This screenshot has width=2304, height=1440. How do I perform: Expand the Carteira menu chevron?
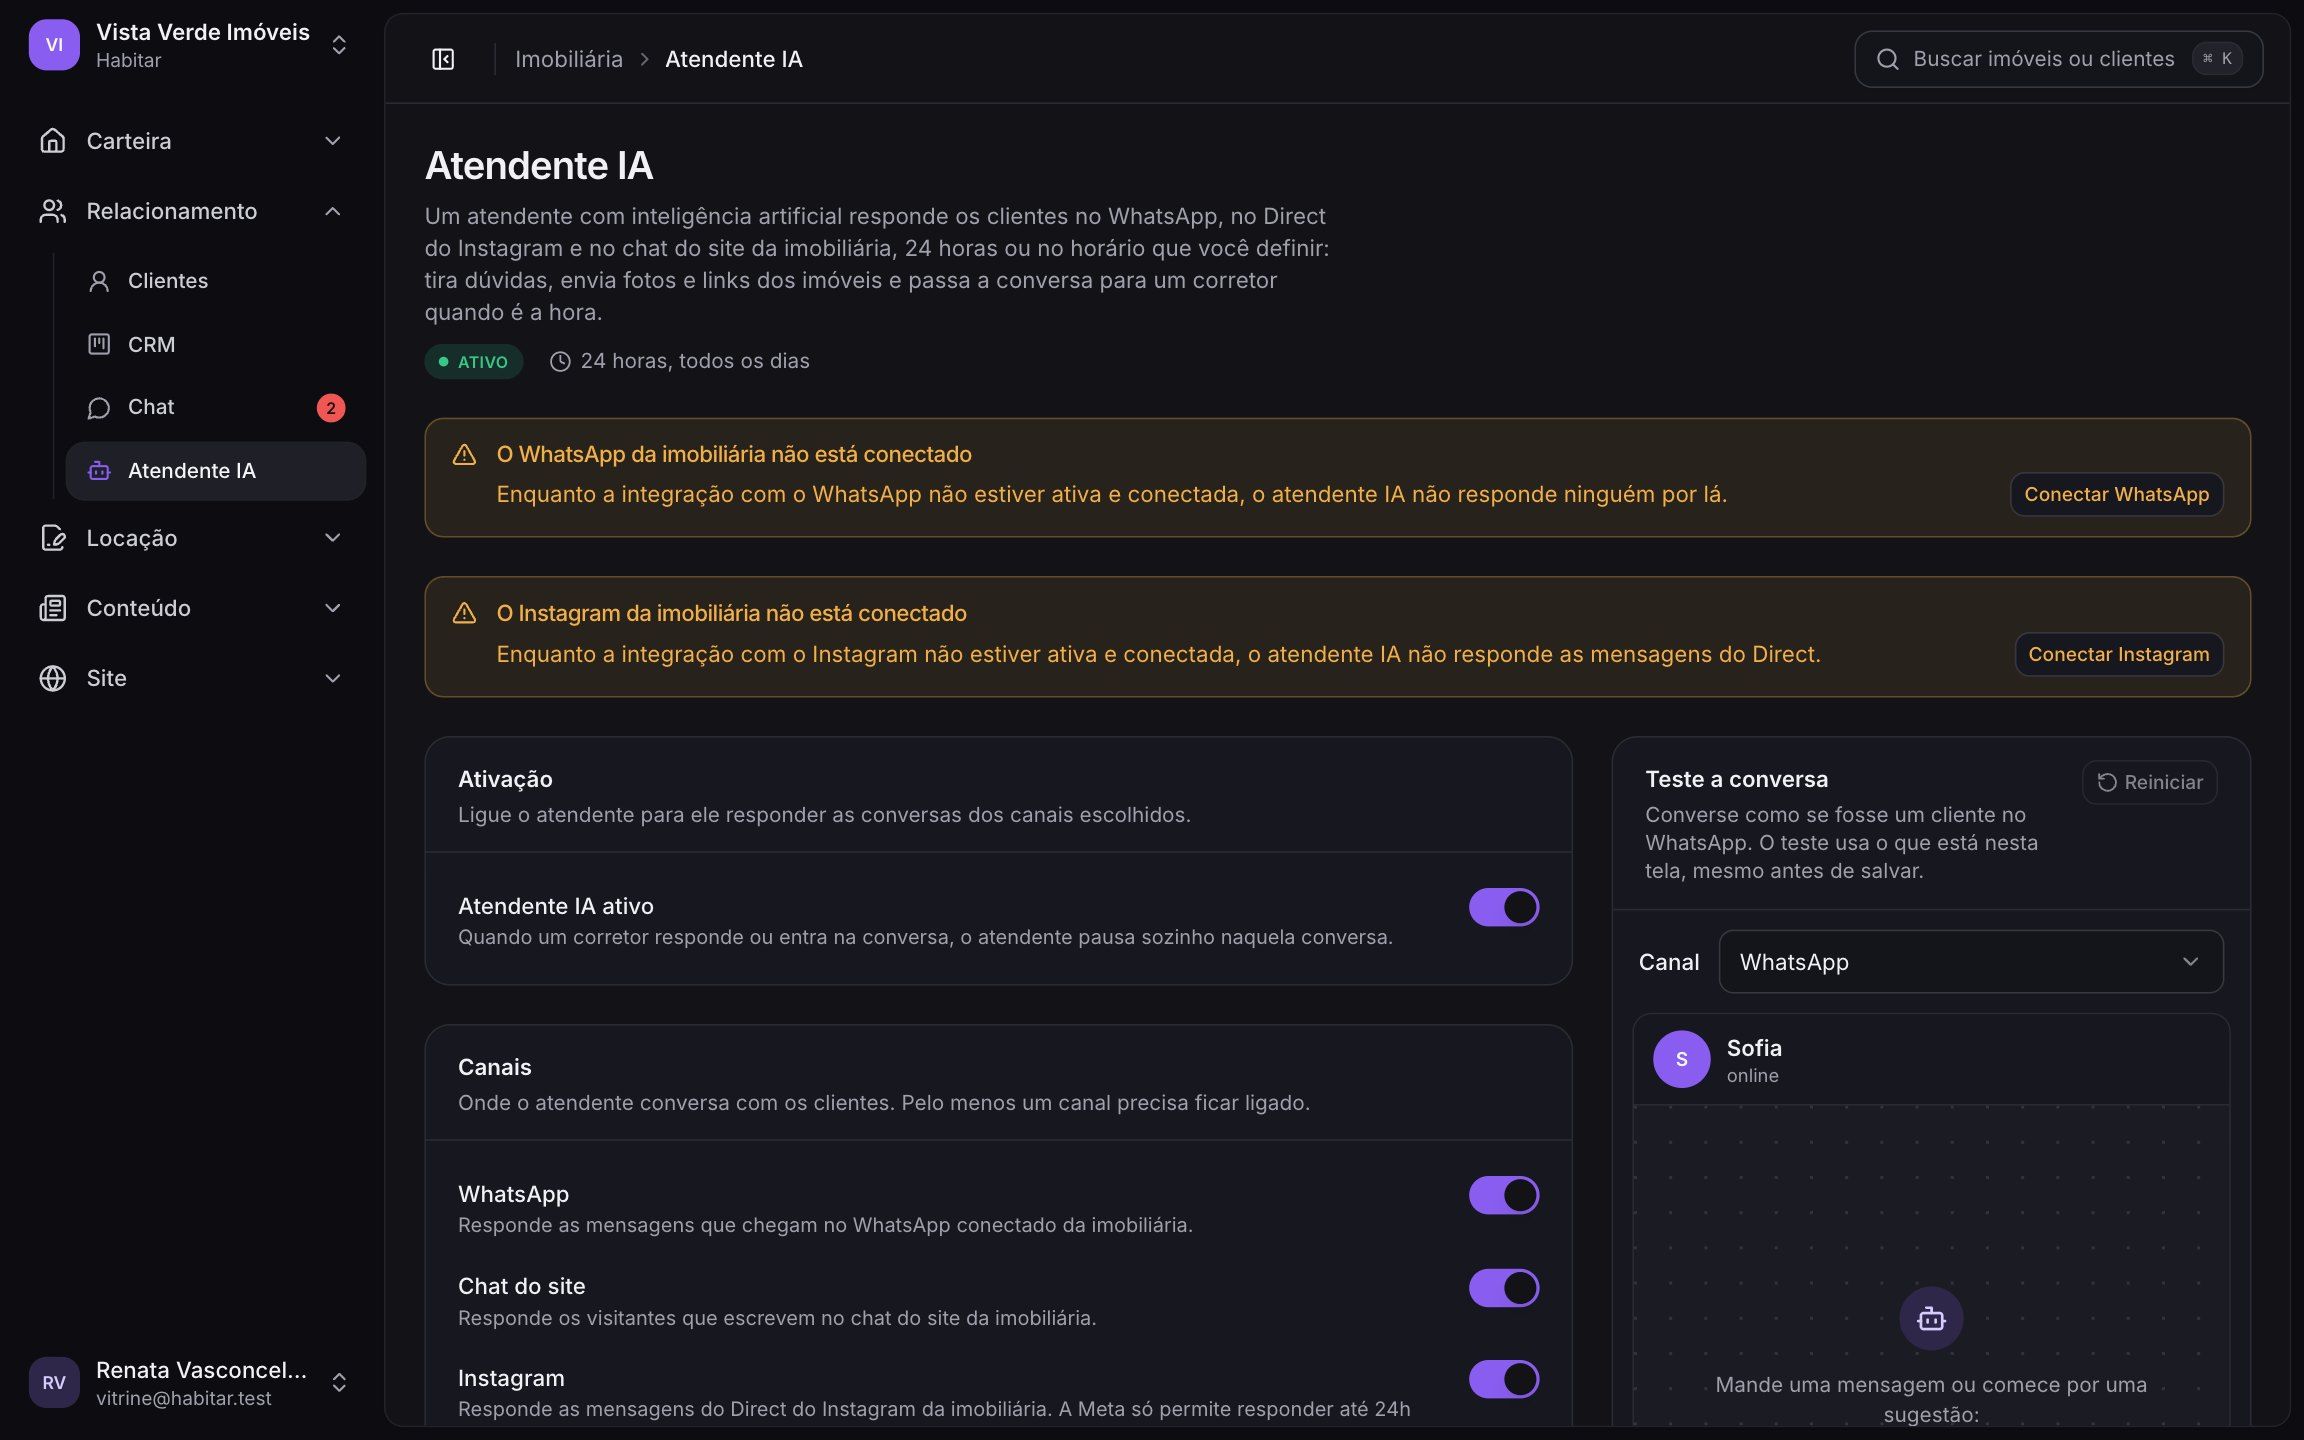[333, 141]
